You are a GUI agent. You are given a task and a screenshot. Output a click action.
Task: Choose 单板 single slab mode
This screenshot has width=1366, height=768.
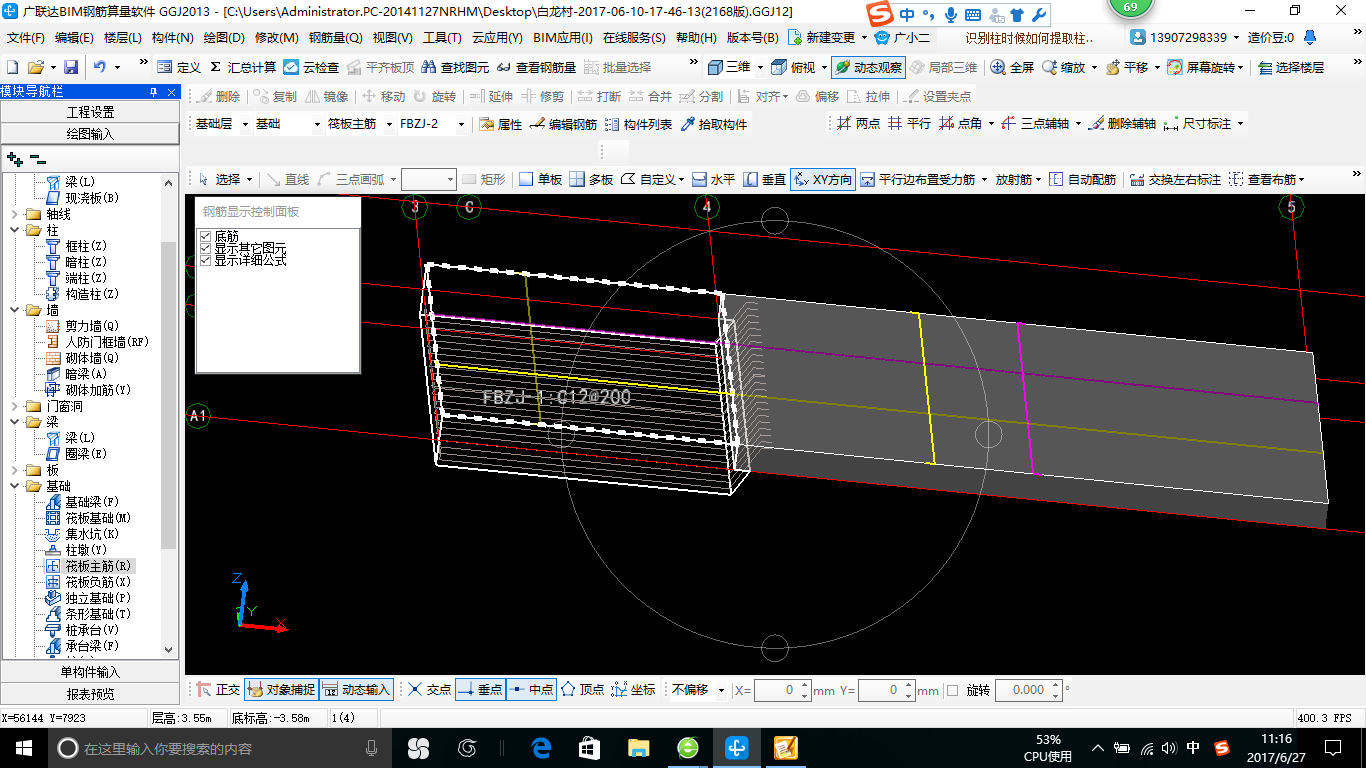pos(540,179)
